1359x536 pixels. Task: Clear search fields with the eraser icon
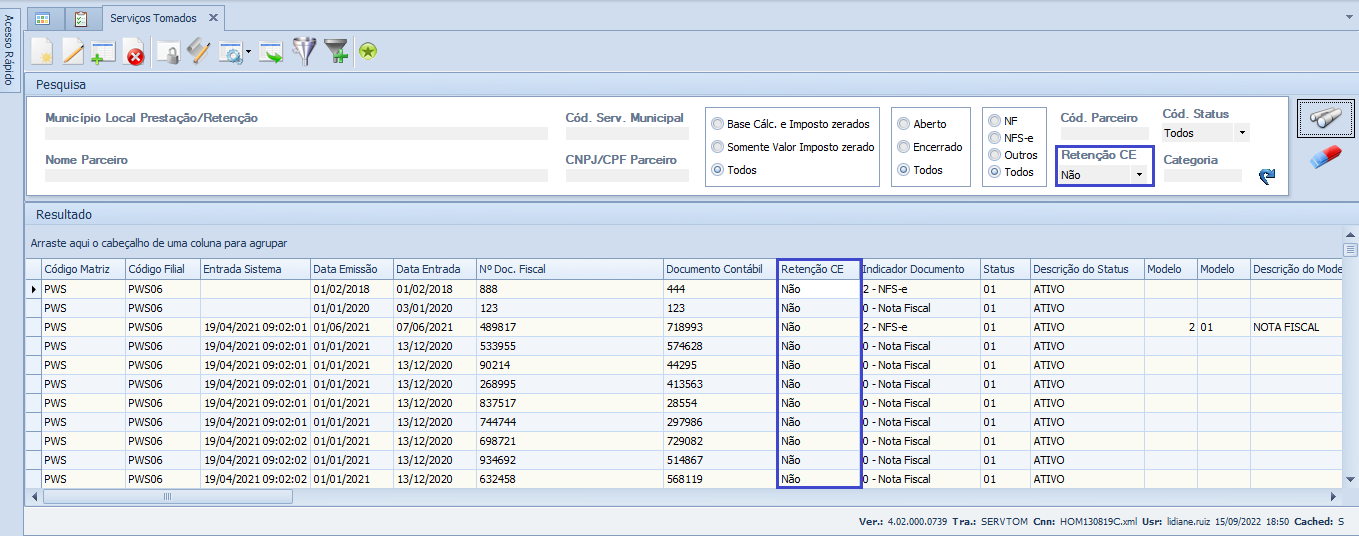(x=1324, y=157)
